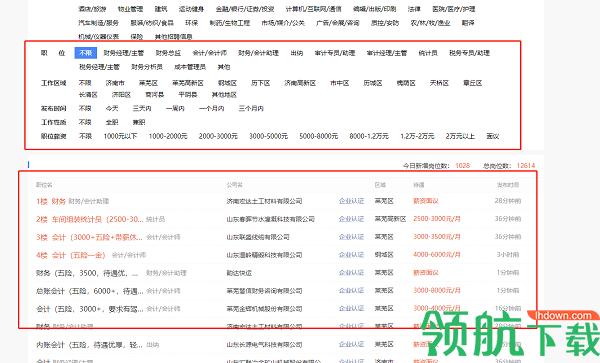The image size is (600, 363).
Task: Open the 法律 industry category
Action: [414, 9]
